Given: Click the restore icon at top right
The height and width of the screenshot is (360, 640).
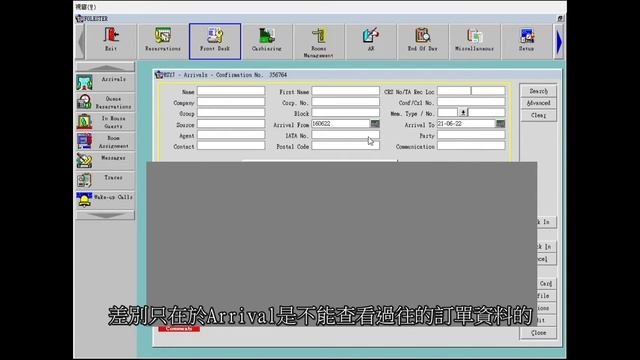Looking at the screenshot, I should click(x=560, y=18).
